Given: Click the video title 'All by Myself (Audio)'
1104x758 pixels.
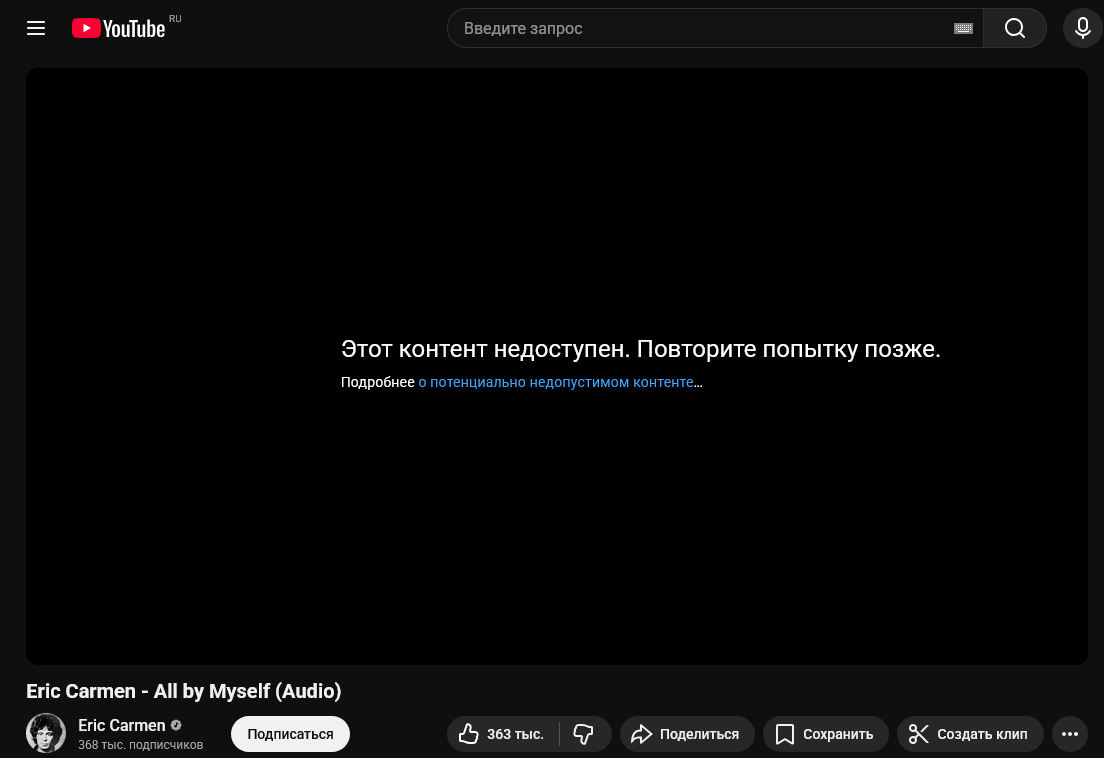Looking at the screenshot, I should [183, 691].
